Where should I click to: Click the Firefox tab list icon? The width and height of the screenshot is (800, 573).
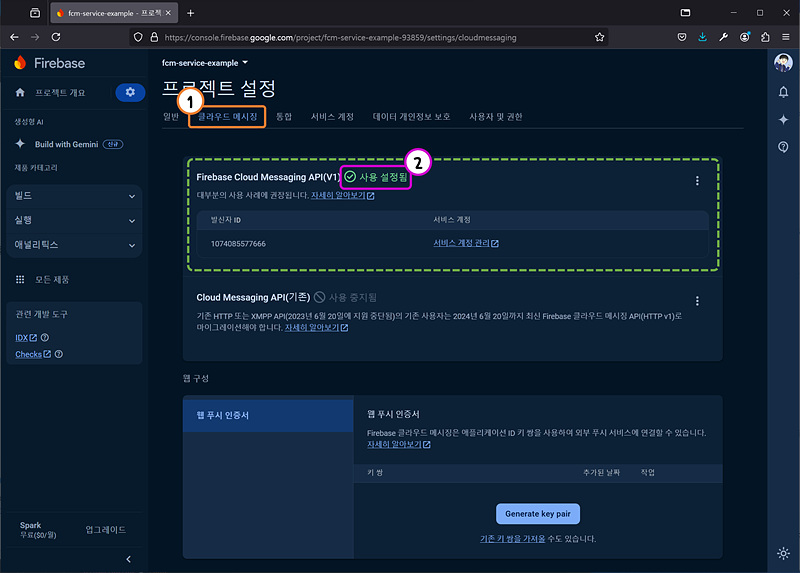(35, 13)
